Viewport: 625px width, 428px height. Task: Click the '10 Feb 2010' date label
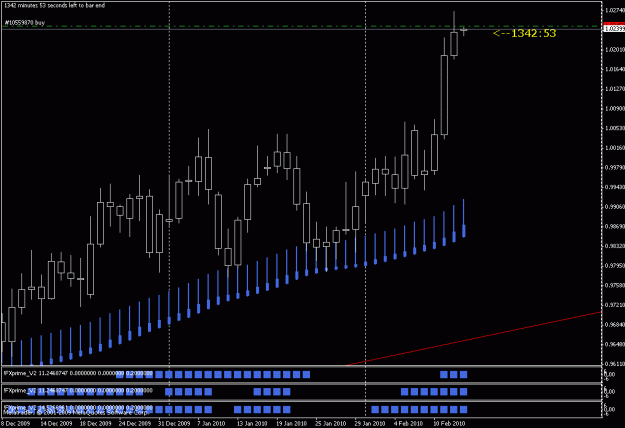coord(449,423)
